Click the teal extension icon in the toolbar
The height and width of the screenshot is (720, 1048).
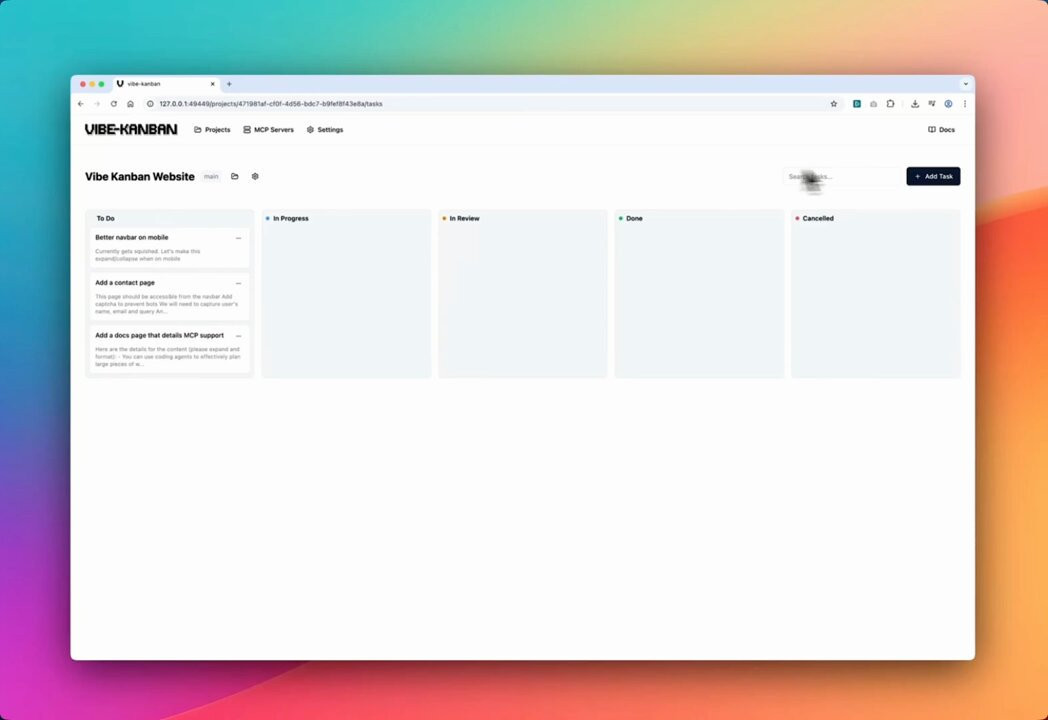pyautogui.click(x=856, y=104)
